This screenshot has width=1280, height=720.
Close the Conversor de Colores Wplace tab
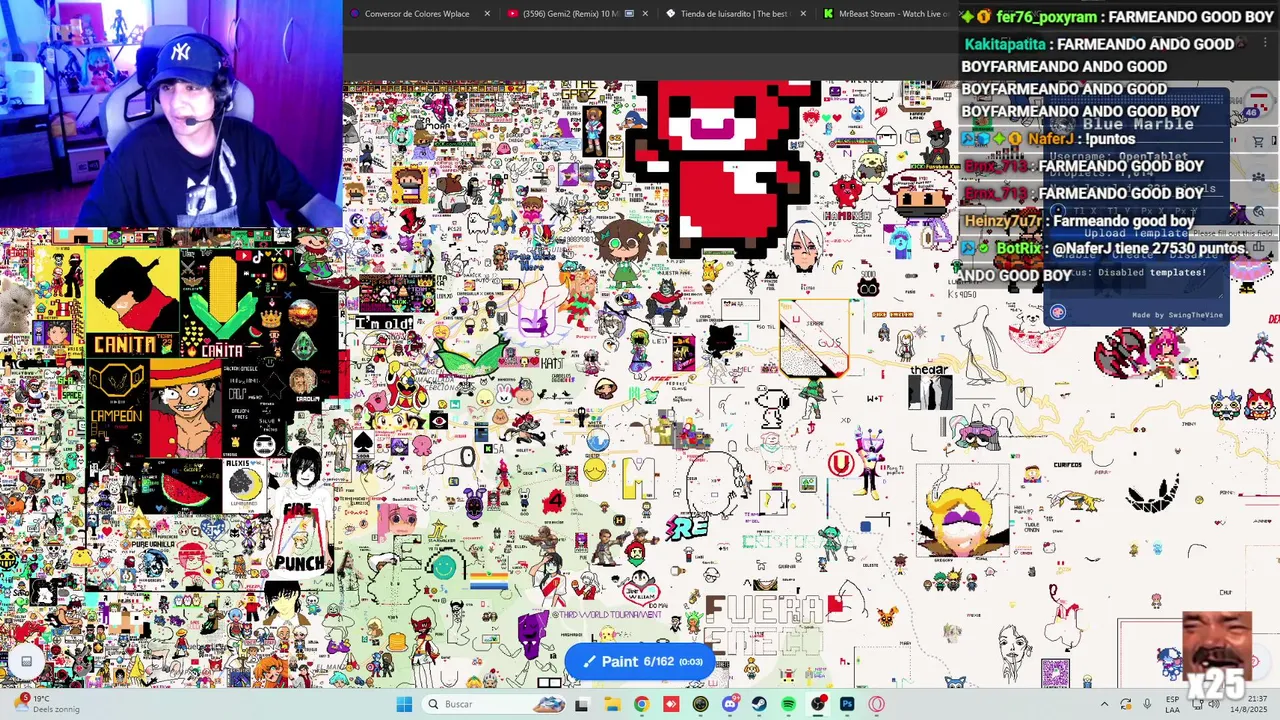[487, 14]
